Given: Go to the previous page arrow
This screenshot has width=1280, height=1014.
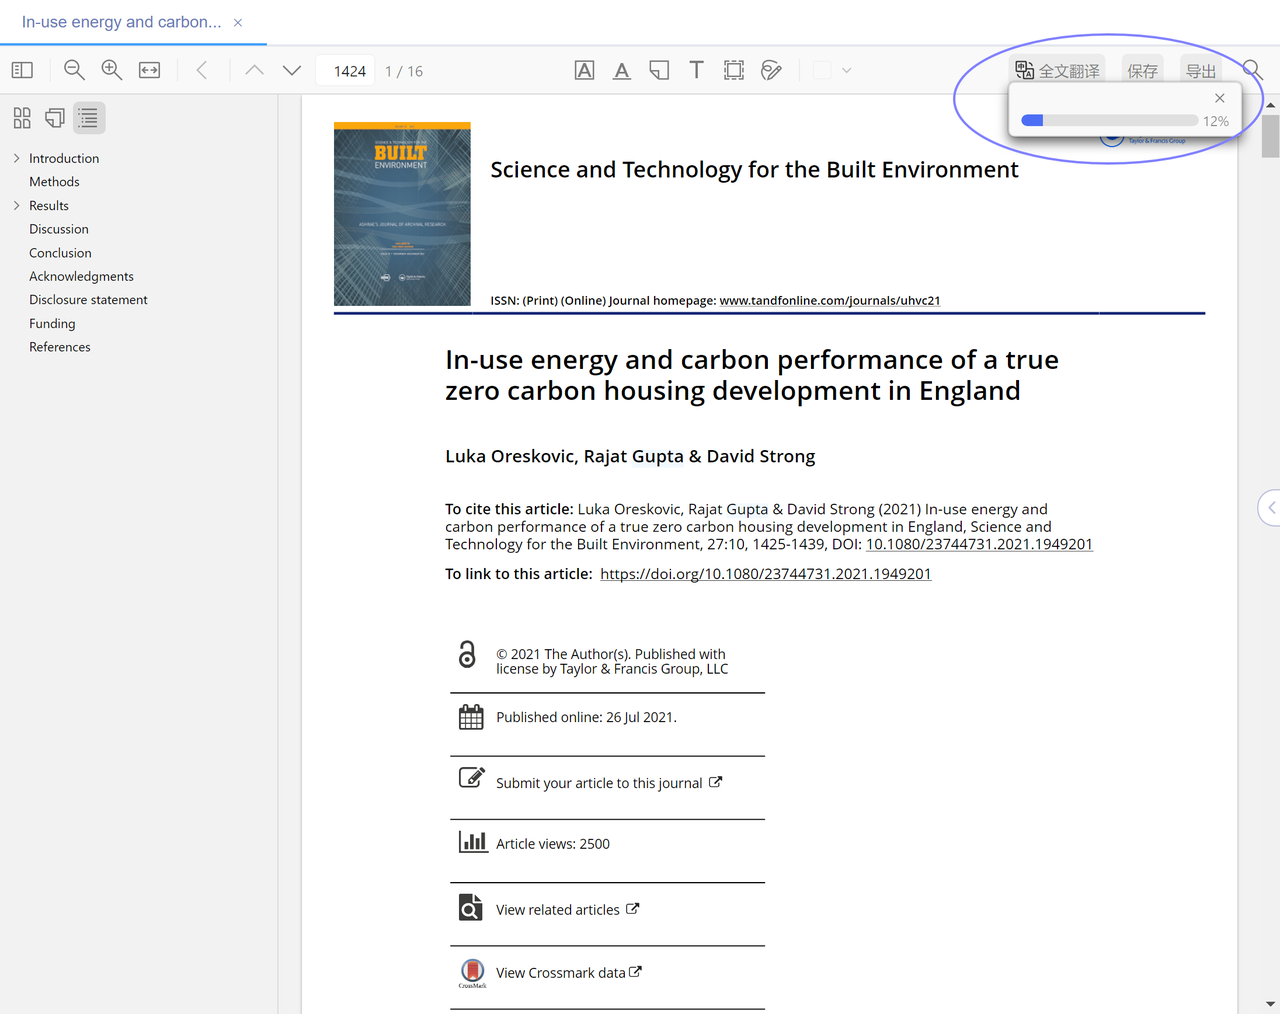Looking at the screenshot, I should click(254, 70).
